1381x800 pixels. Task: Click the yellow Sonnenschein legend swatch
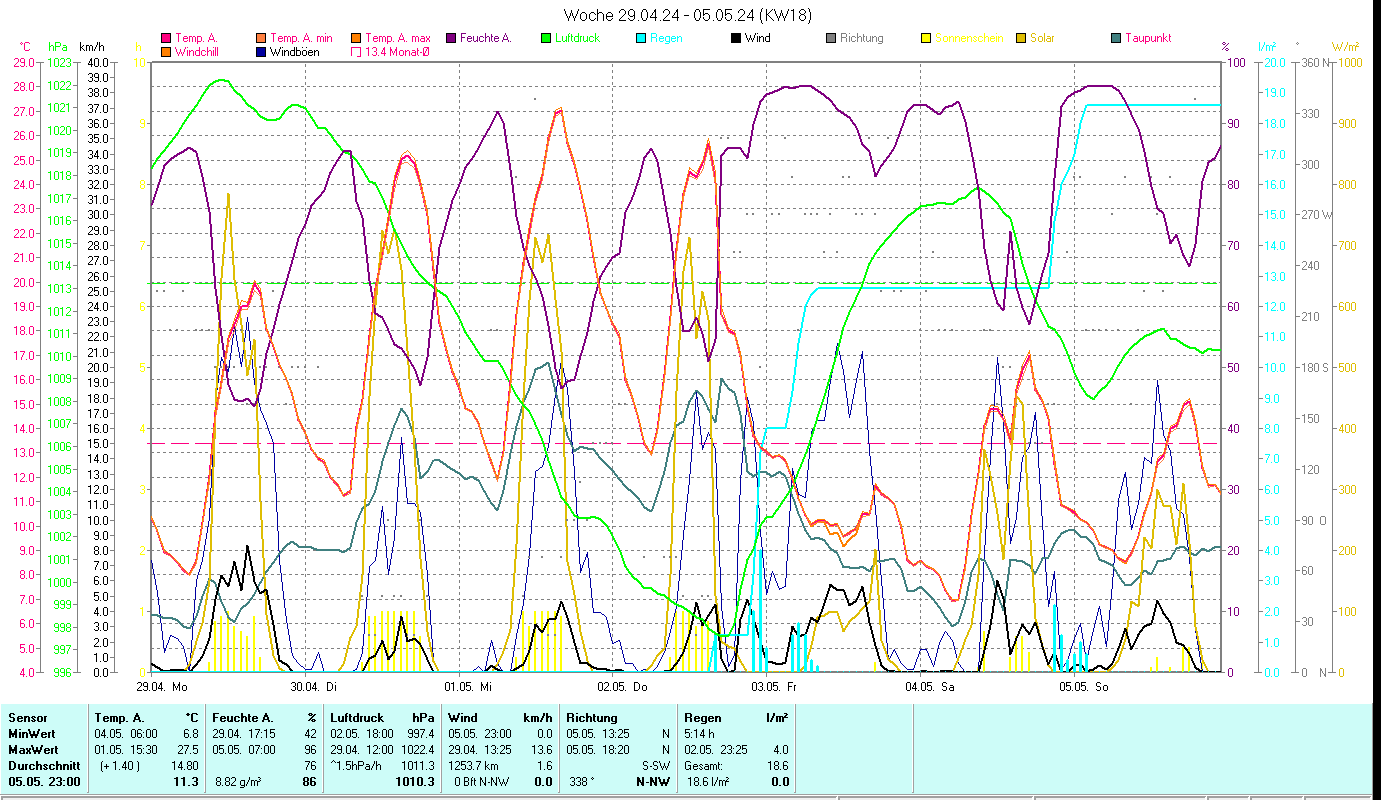click(x=926, y=38)
